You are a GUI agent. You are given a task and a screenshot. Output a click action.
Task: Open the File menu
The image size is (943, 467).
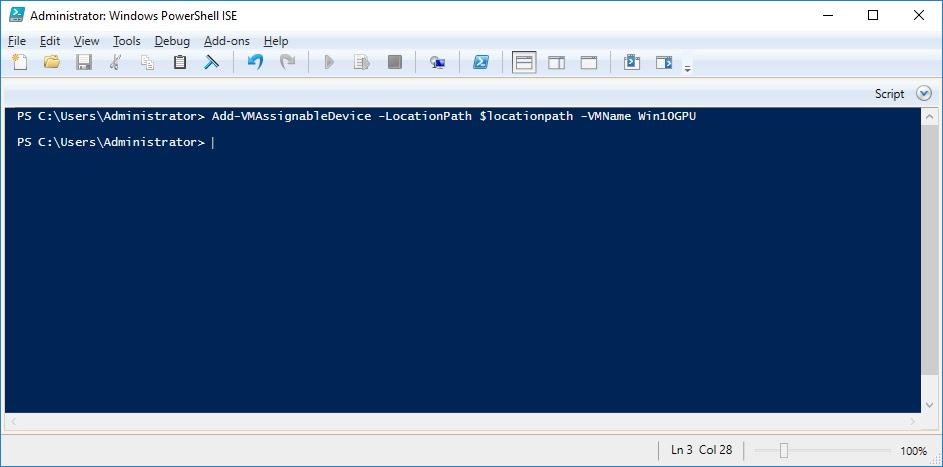[17, 41]
